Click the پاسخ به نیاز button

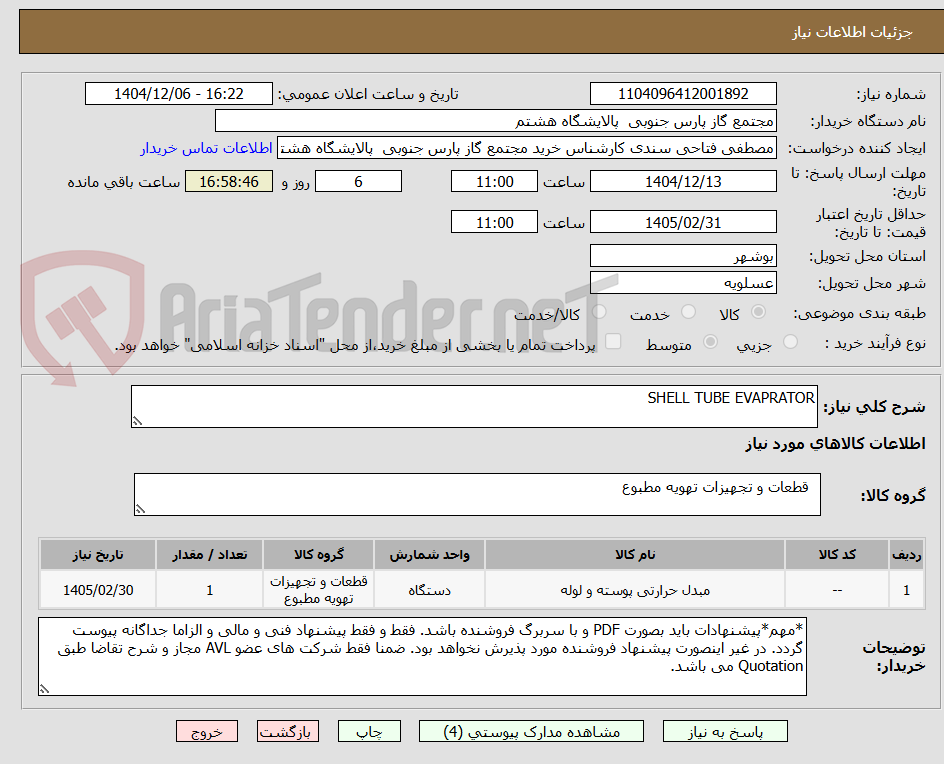[725, 731]
